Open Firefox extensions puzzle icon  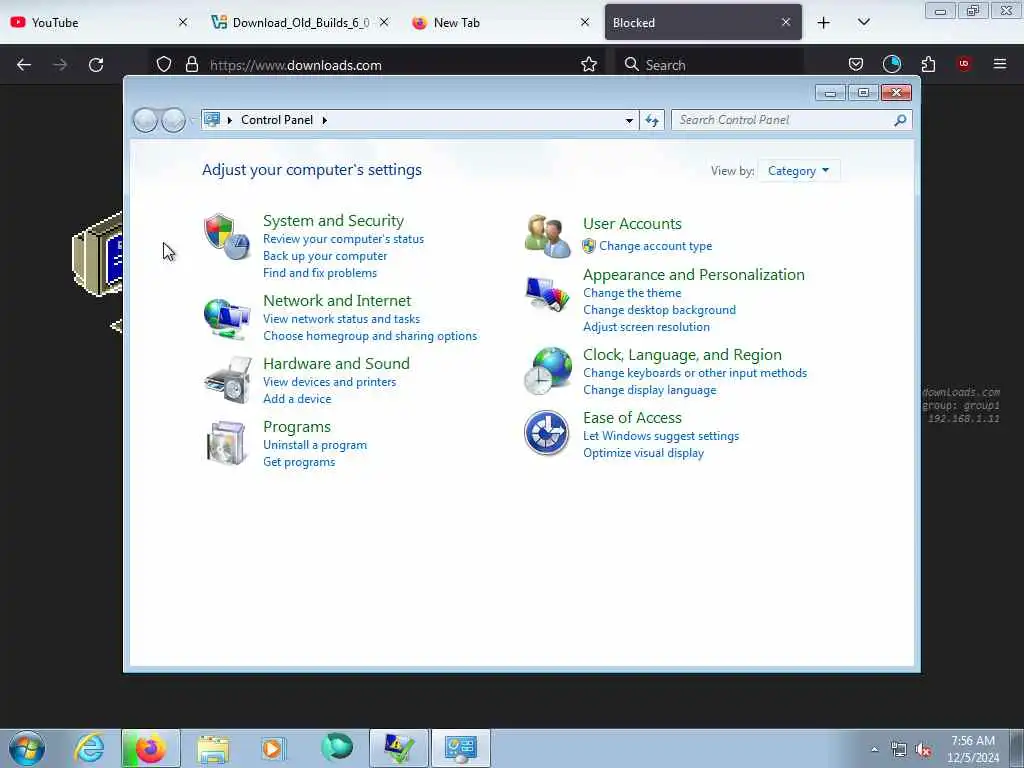(928, 64)
